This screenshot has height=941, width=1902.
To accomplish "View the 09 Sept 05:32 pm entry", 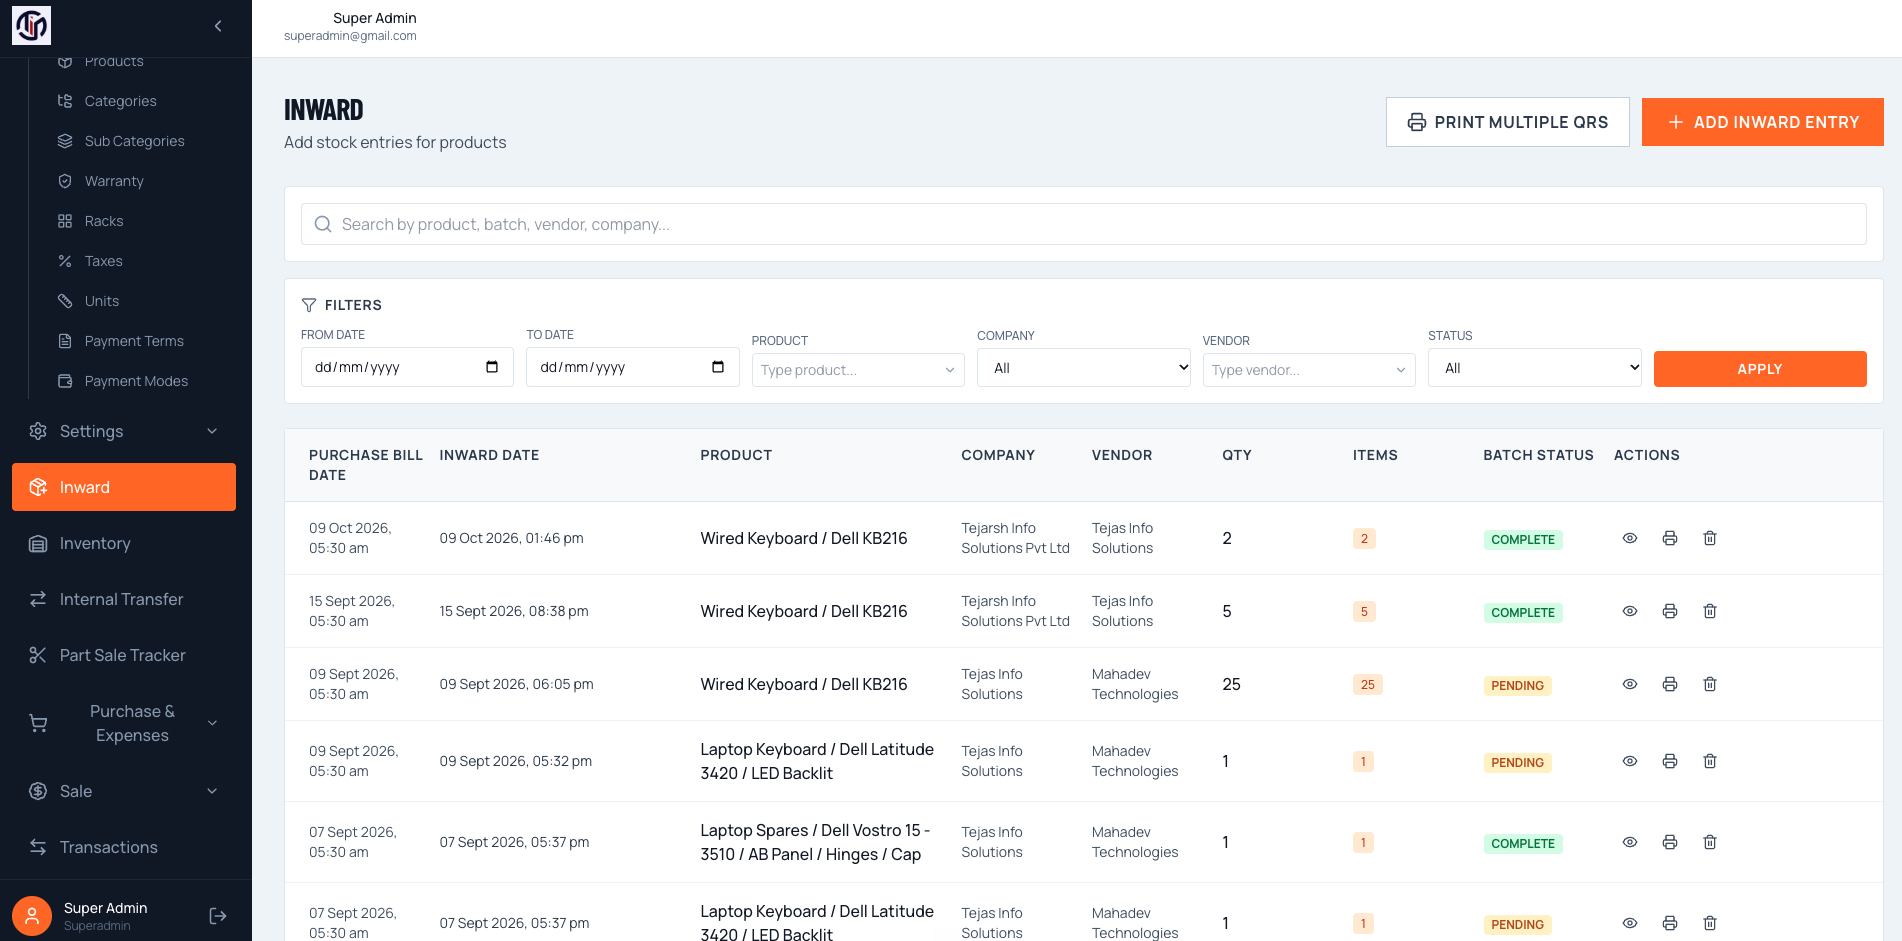I will 1629,761.
